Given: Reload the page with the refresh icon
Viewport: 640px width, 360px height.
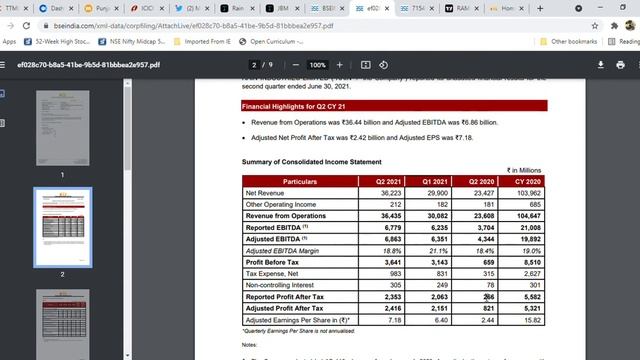Looking at the screenshot, I should click(x=27, y=26).
